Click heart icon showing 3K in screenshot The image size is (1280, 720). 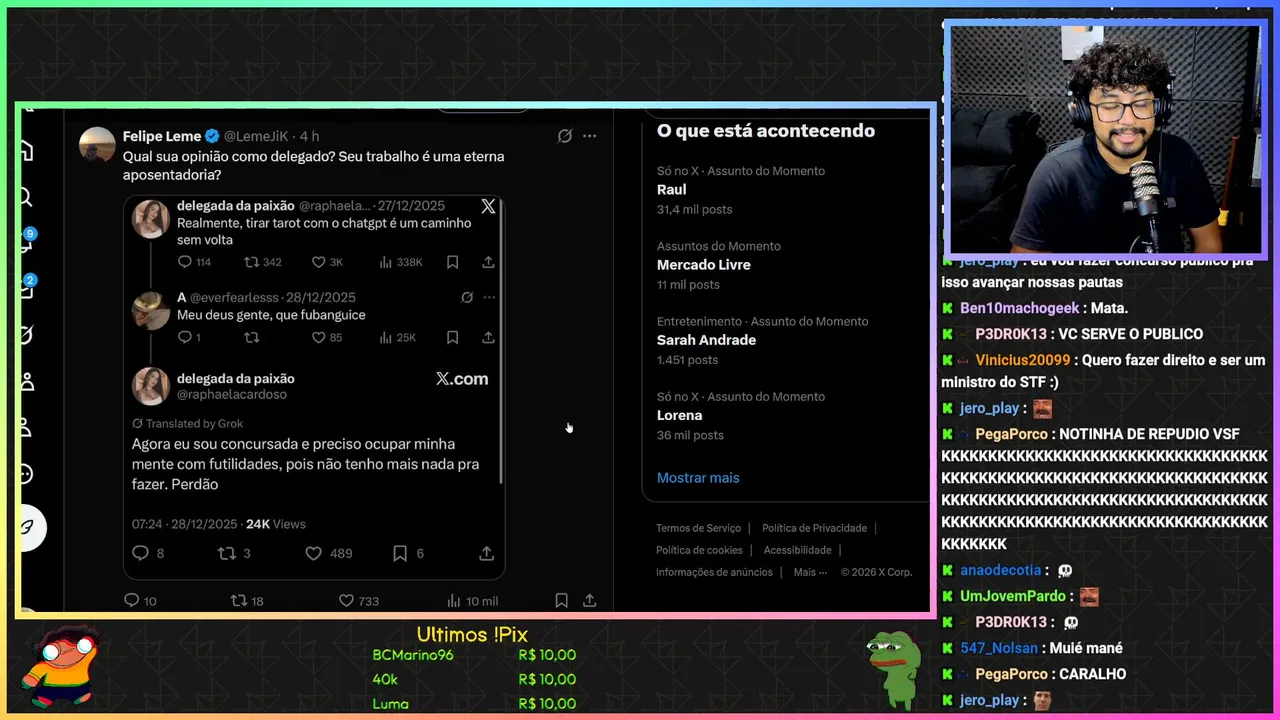coord(318,262)
